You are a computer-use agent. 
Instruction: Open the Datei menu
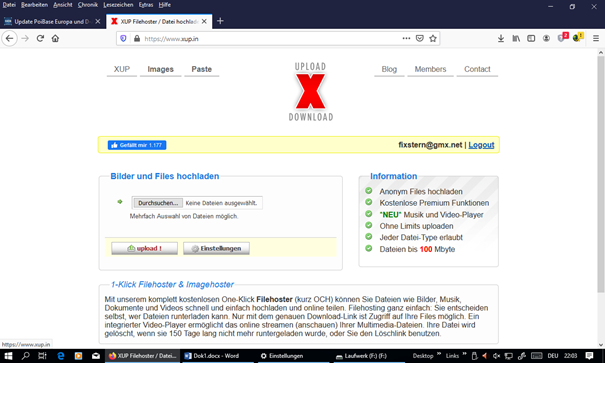[9, 5]
